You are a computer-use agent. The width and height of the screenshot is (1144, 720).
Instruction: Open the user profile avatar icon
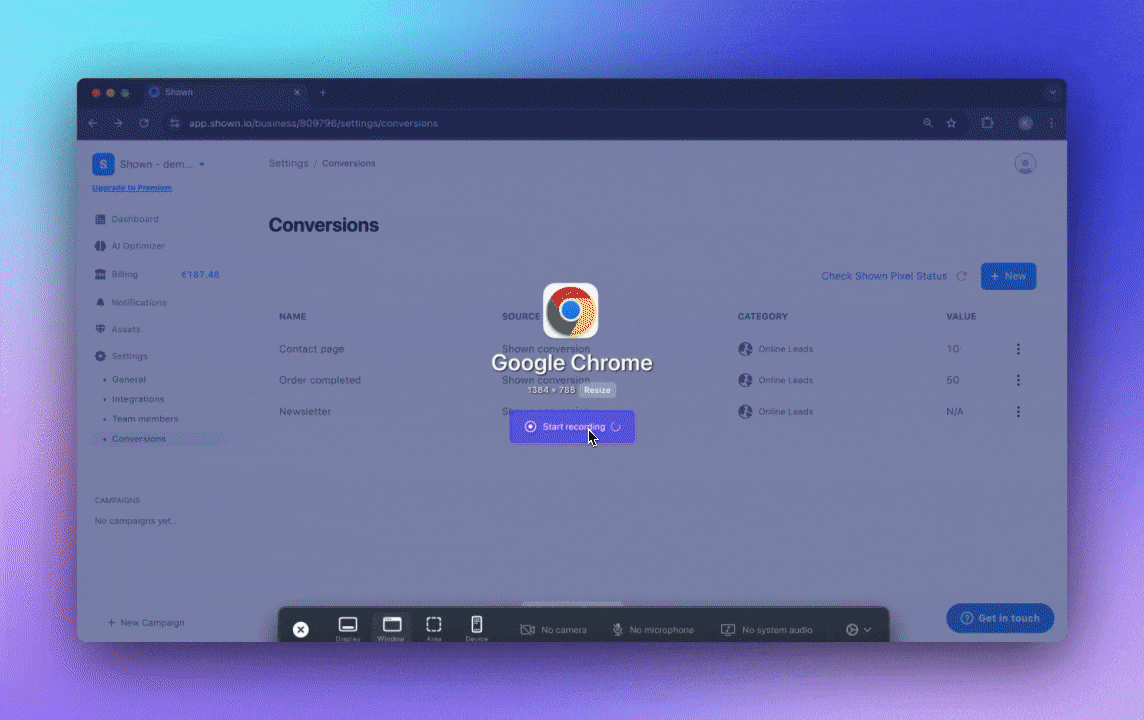(1025, 163)
